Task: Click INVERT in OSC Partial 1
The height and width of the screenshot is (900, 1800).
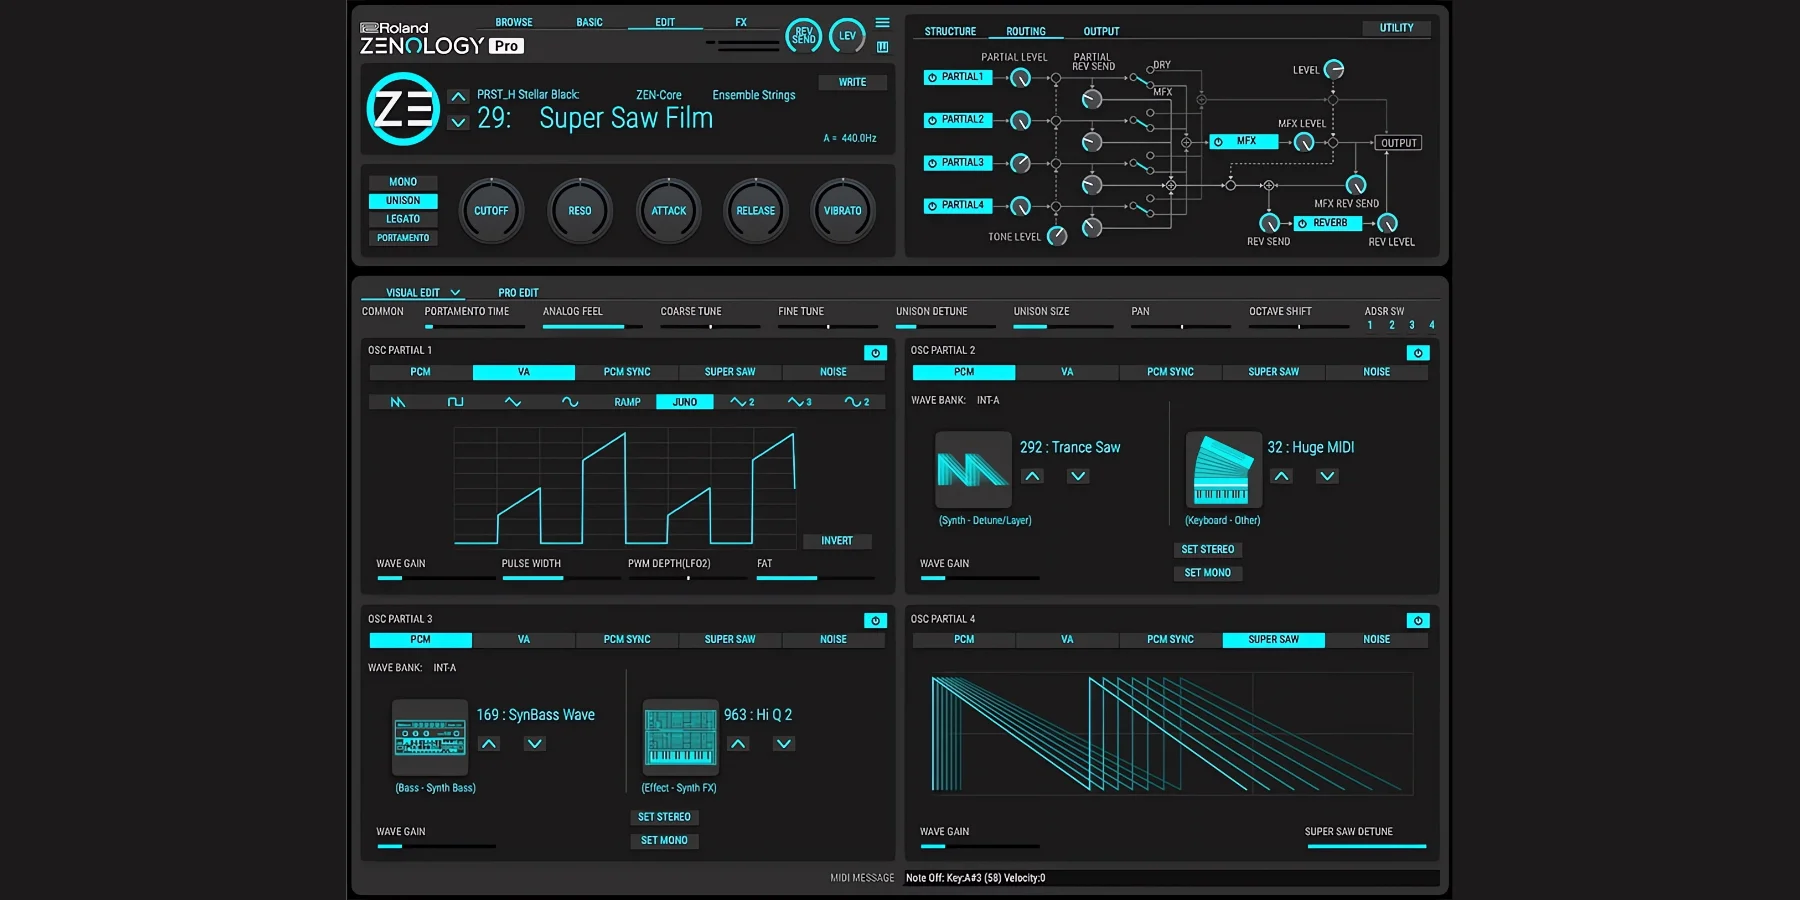Action: click(837, 541)
